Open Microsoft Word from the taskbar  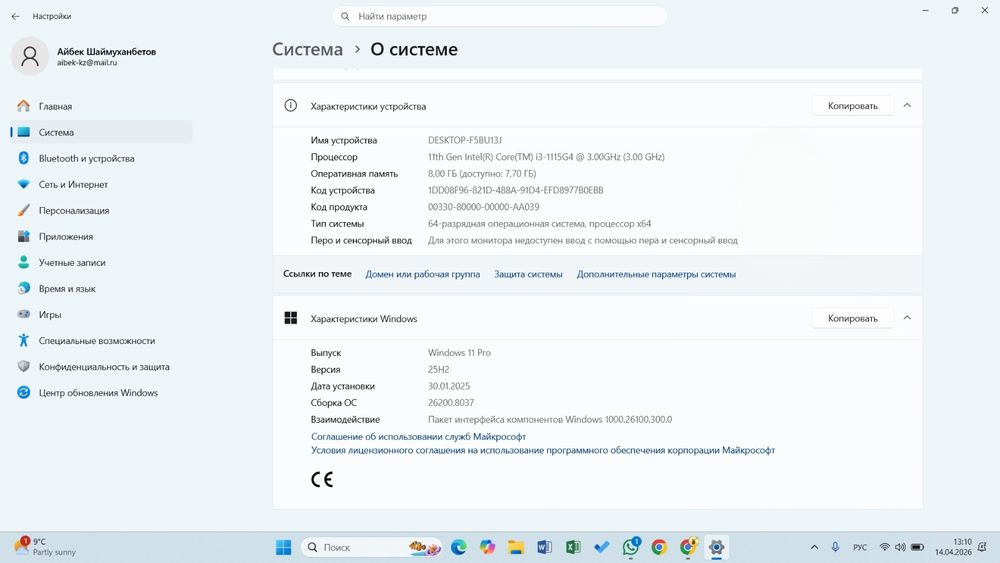545,547
